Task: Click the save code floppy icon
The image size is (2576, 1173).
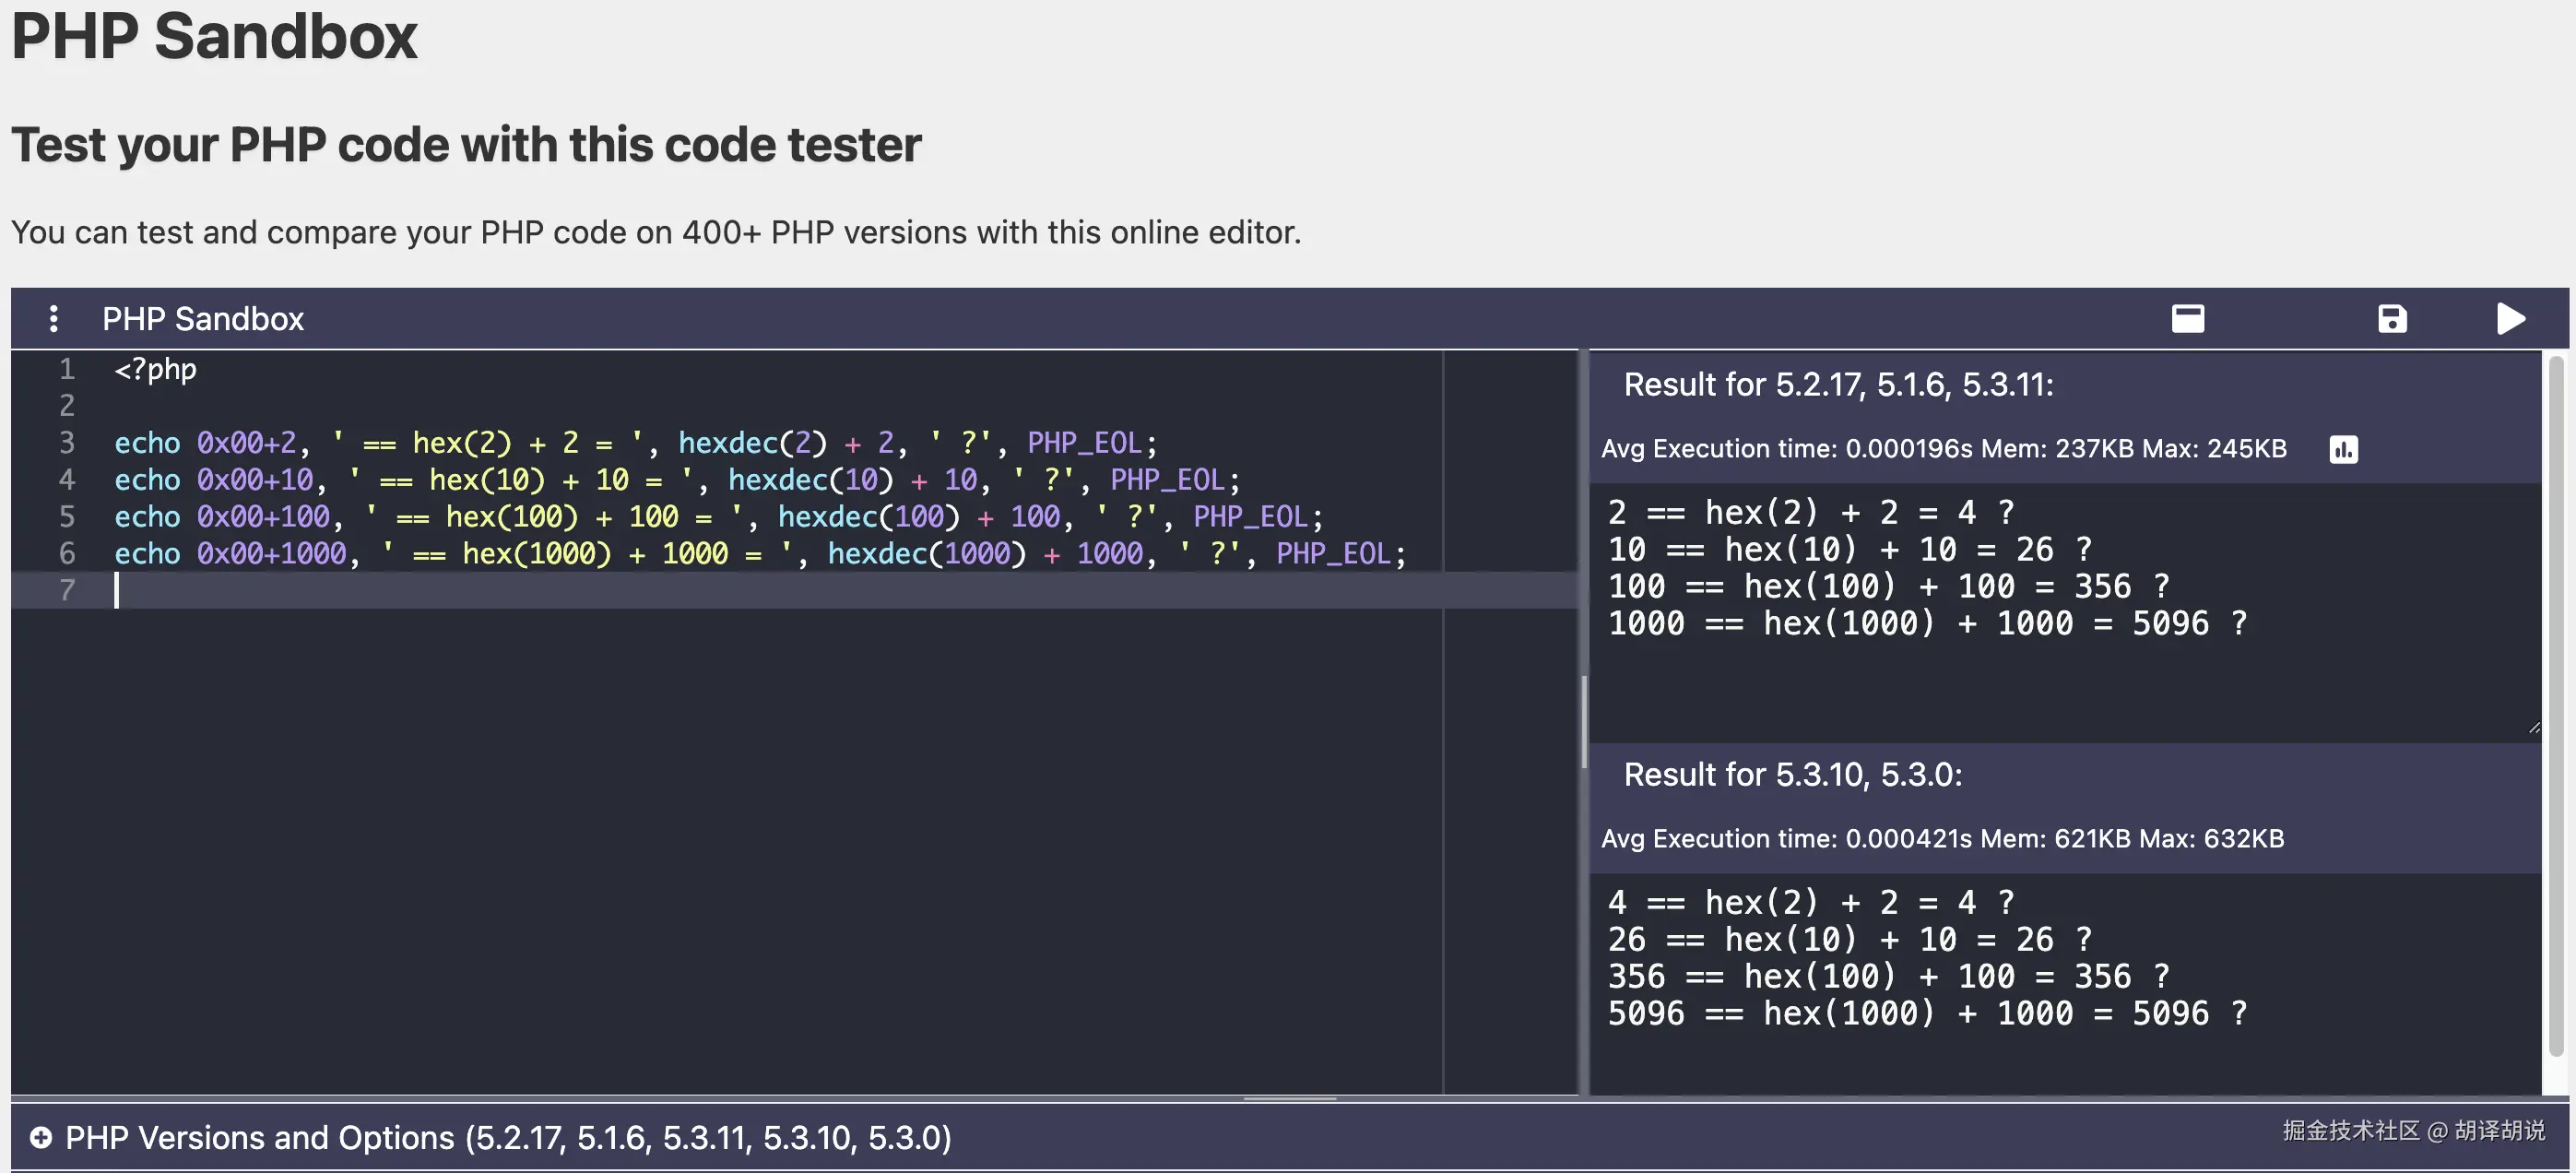Action: [2392, 319]
